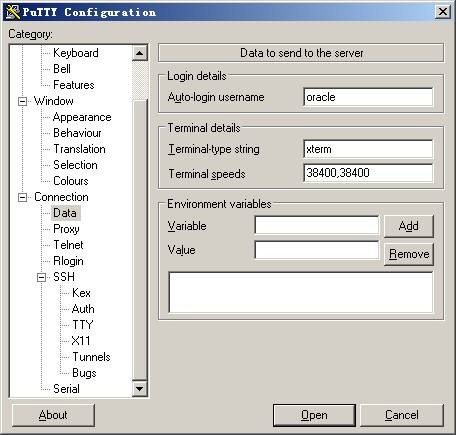Open the TTY settings under SSH
Image resolution: width=456 pixels, height=435 pixels.
[83, 325]
